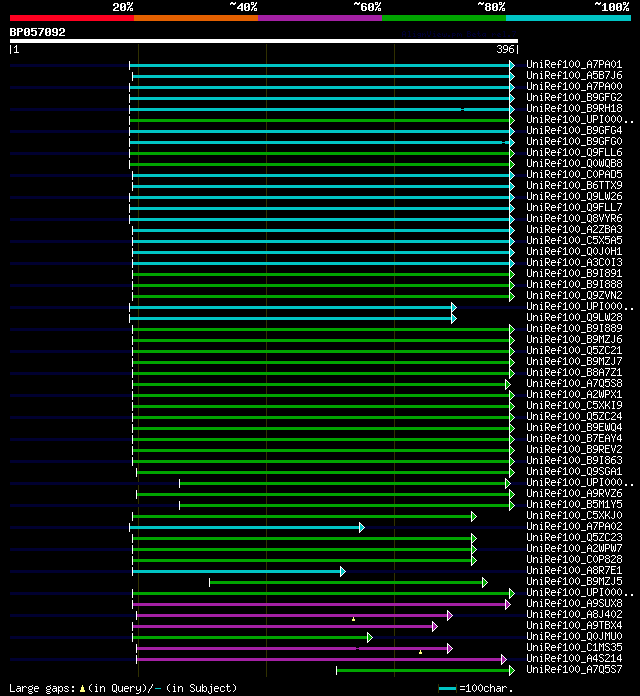Click the query end position 396
640x696 pixels.
(x=505, y=49)
